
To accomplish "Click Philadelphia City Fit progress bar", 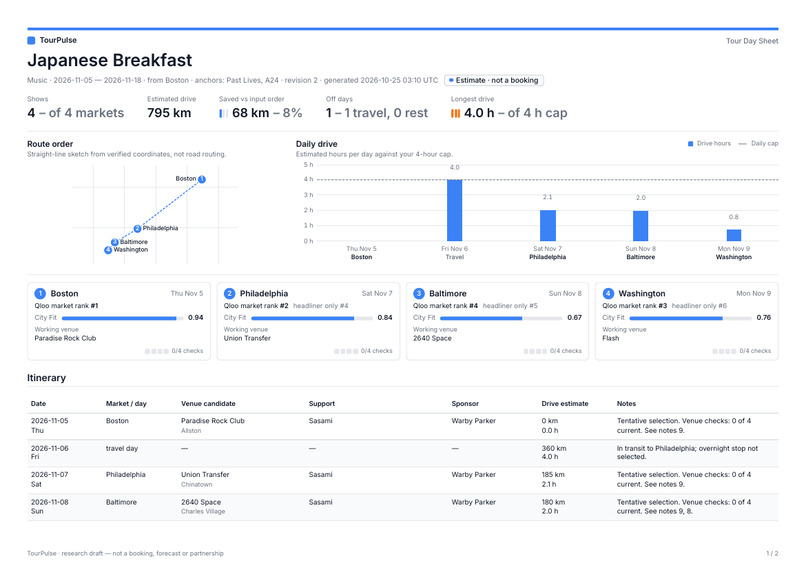I will 312,318.
